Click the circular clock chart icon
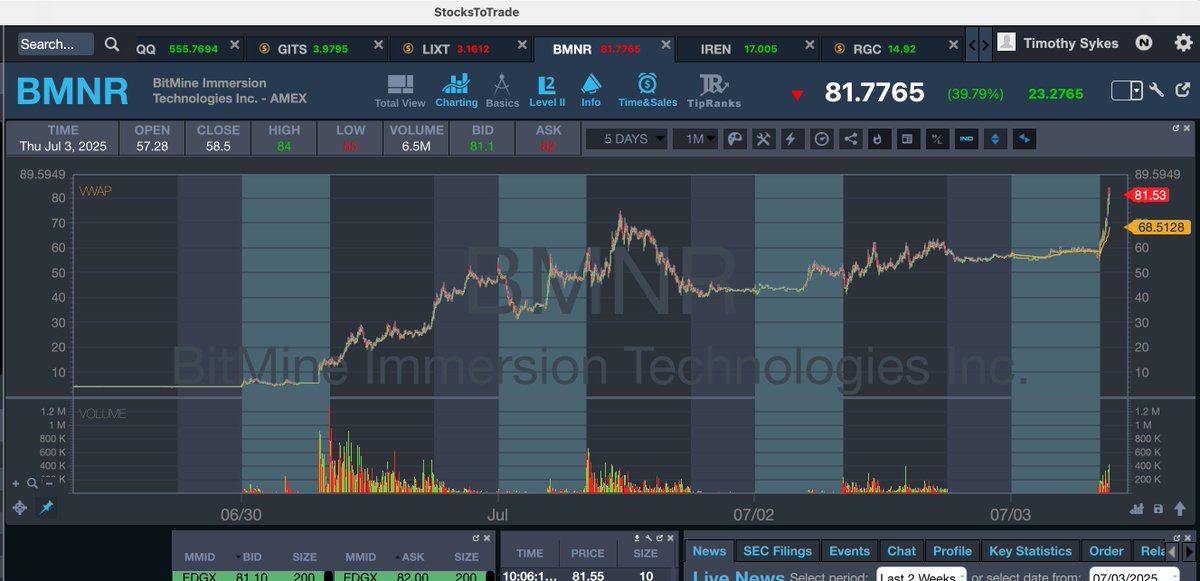This screenshot has height=581, width=1200. [821, 139]
